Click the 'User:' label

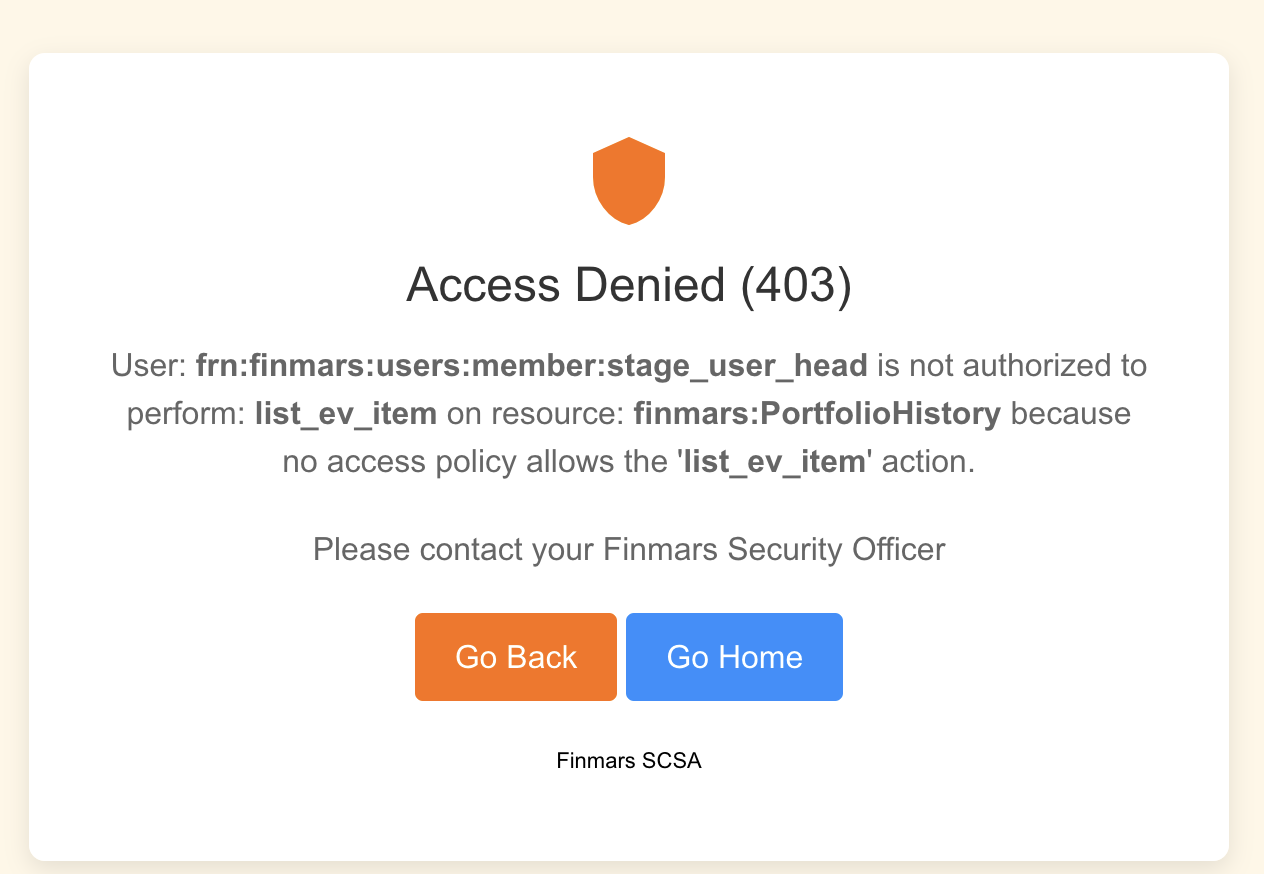coord(148,366)
